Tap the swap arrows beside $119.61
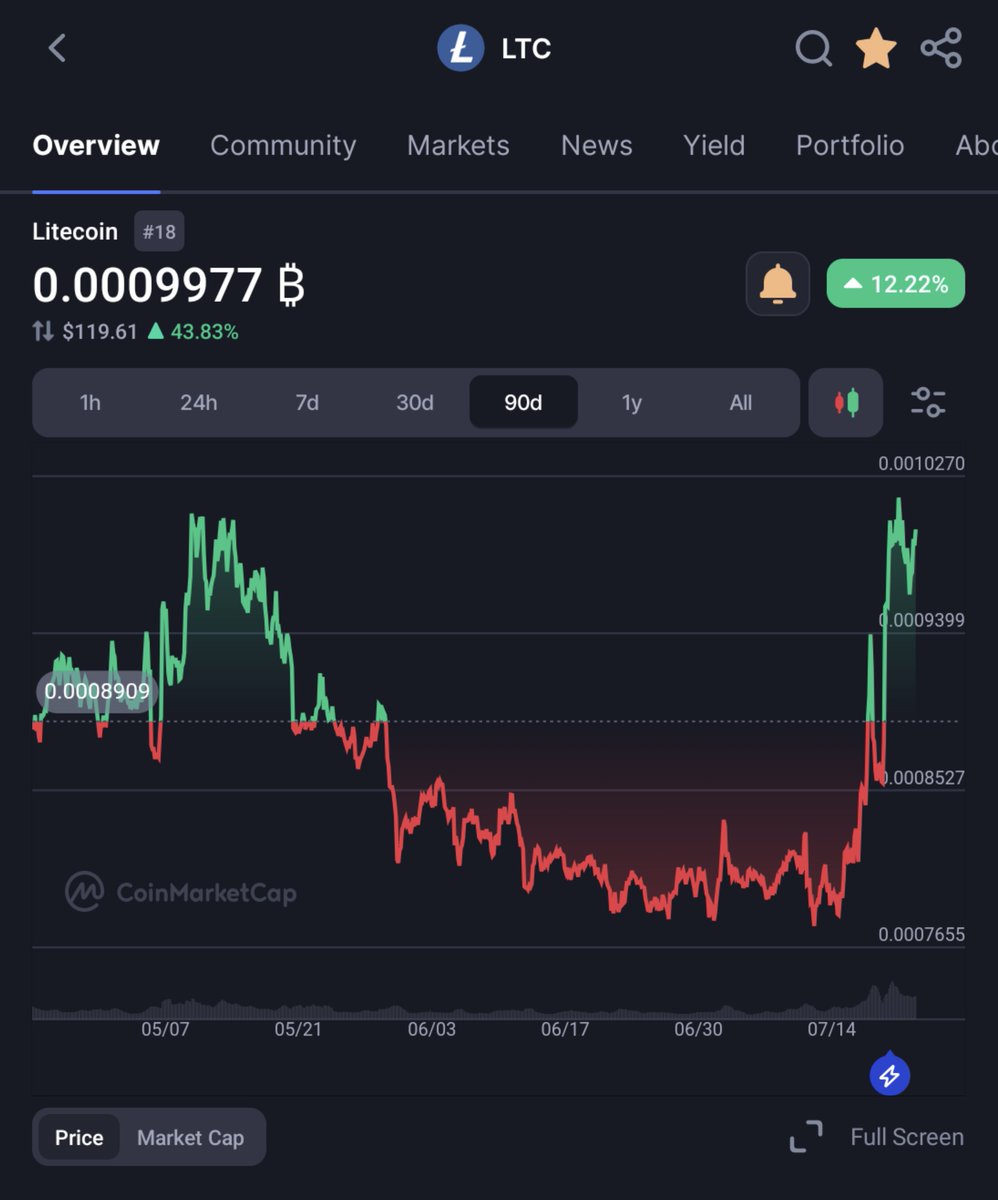The height and width of the screenshot is (1200, 998). (x=43, y=332)
